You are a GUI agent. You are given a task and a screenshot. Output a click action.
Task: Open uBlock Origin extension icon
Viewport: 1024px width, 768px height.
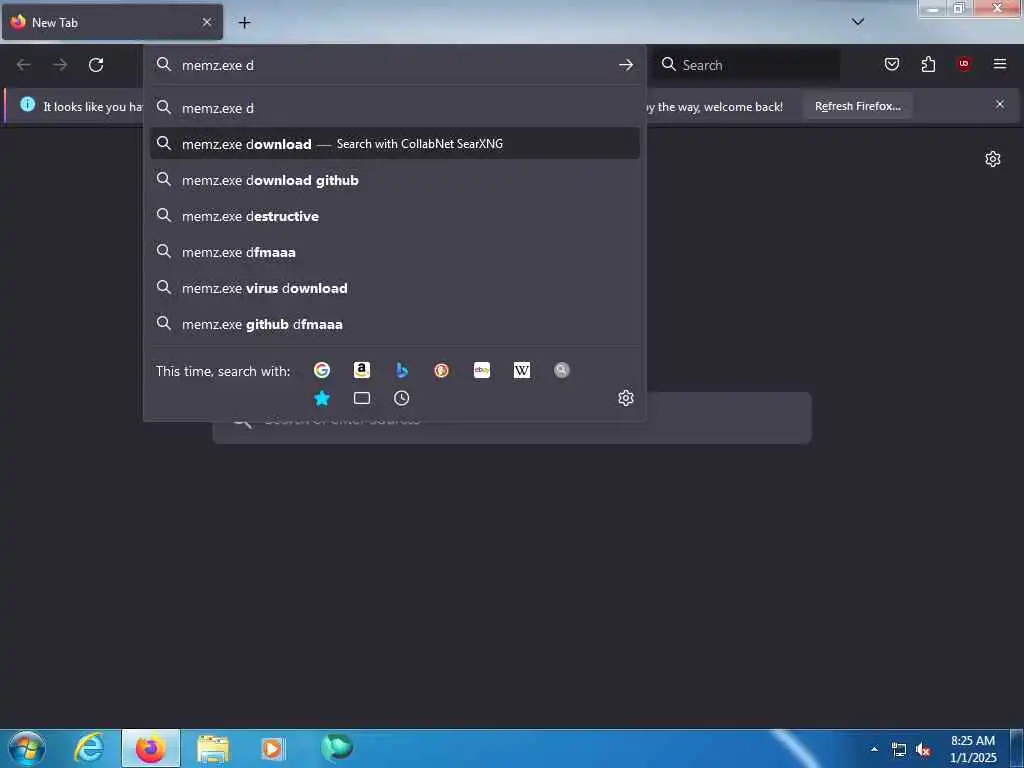964,64
